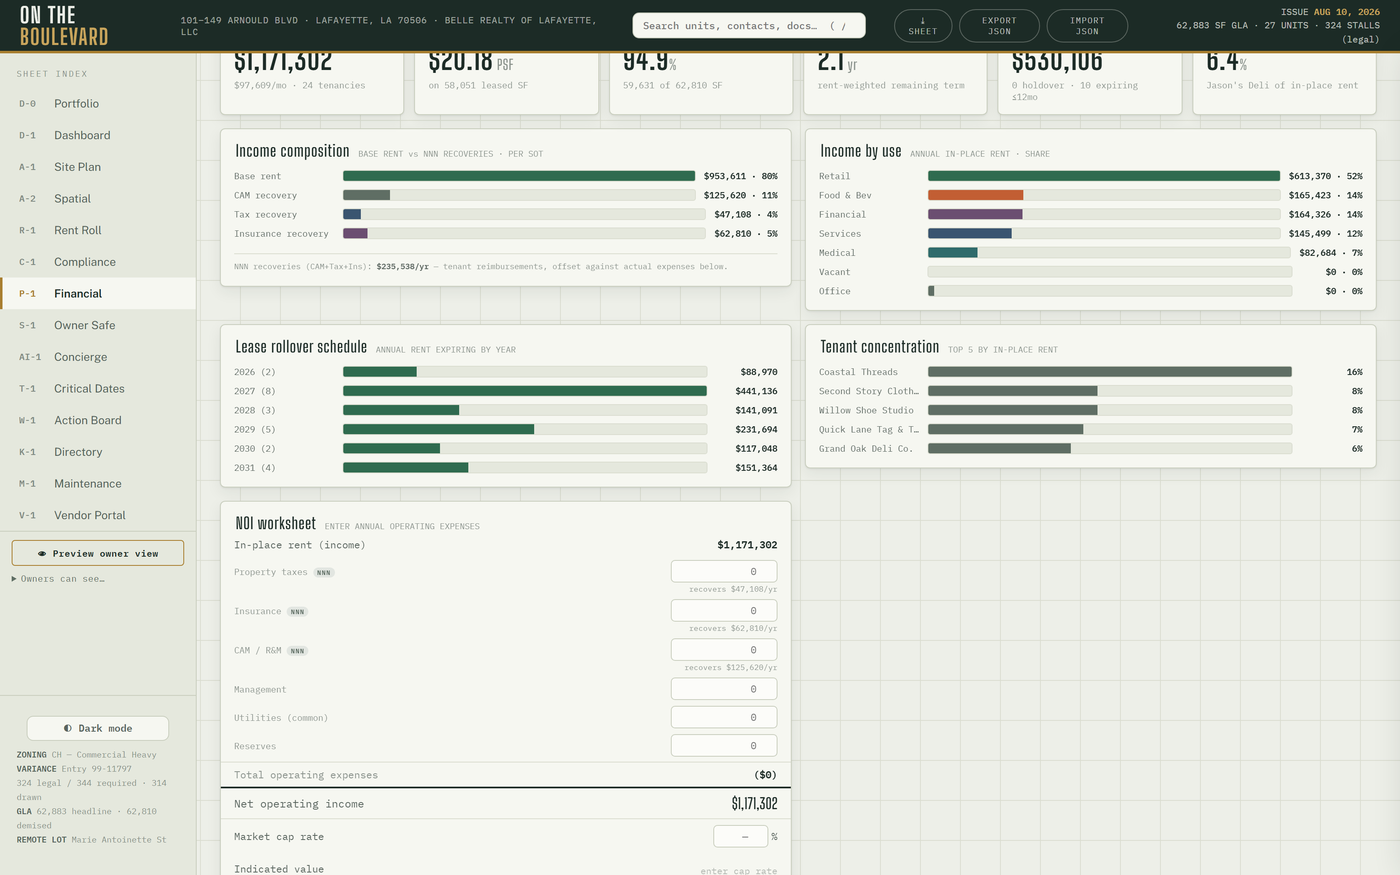Click the Coastal Threads concentration bar
The image size is (1400, 875).
point(1110,372)
